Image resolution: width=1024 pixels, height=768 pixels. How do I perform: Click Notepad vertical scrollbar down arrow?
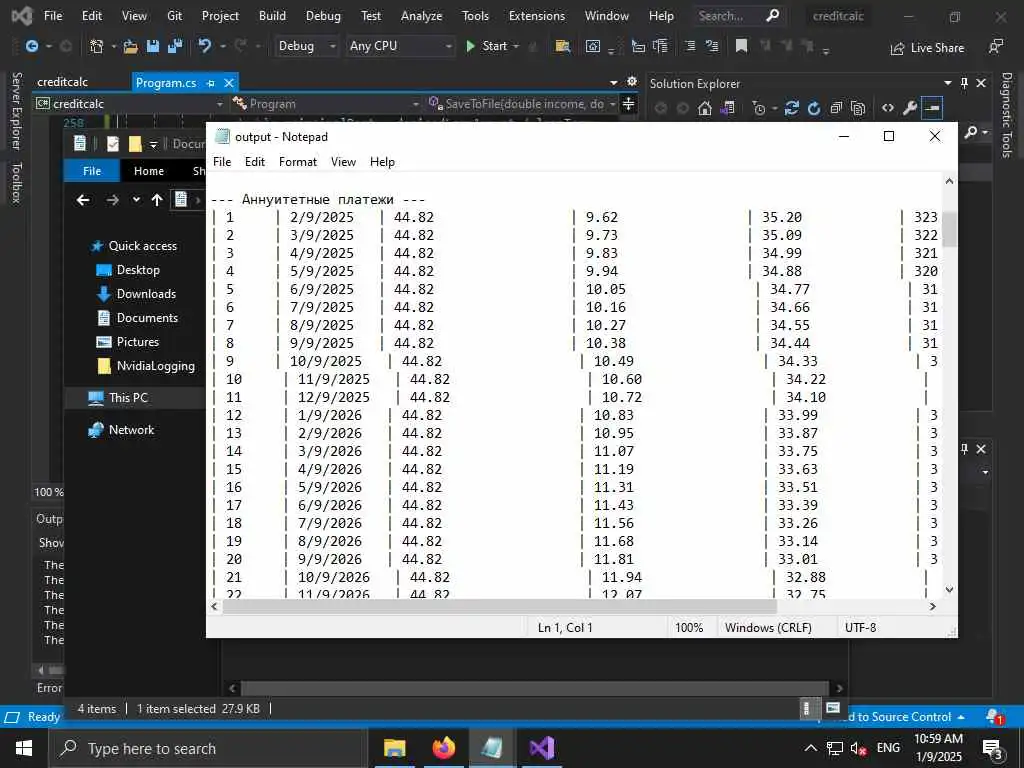pyautogui.click(x=950, y=590)
